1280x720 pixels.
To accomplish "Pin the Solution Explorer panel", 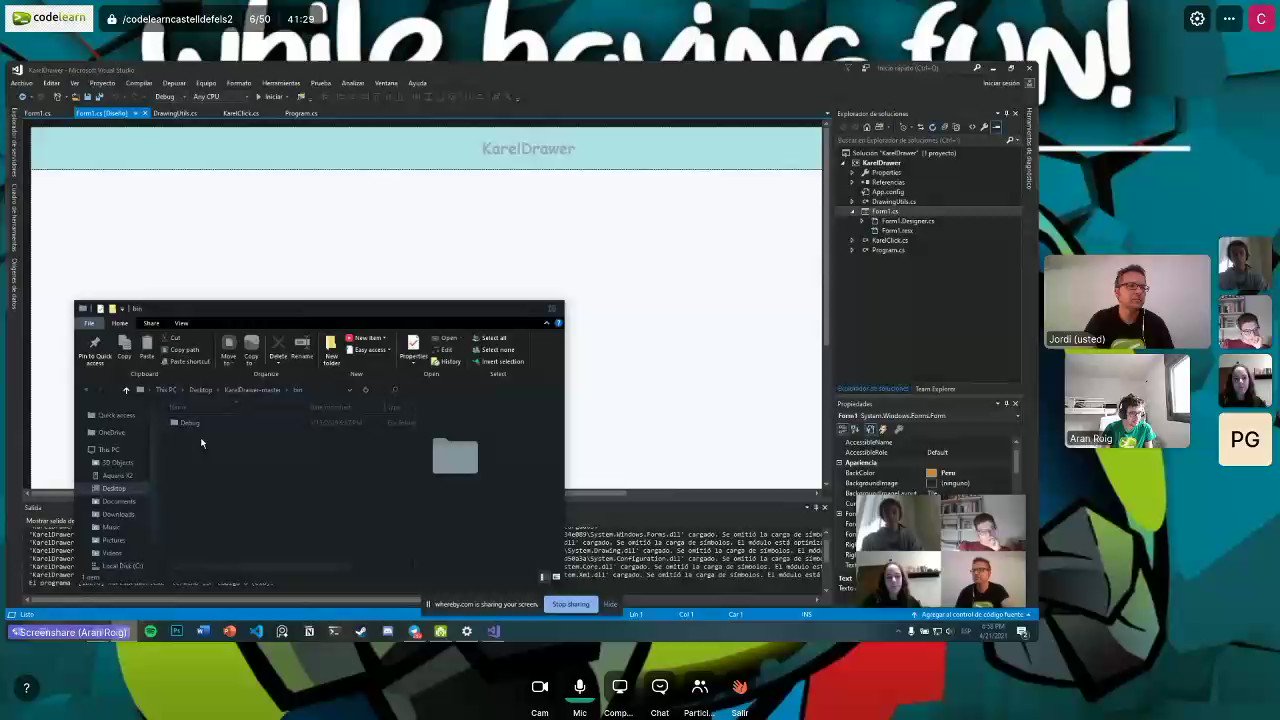I will (x=1006, y=113).
